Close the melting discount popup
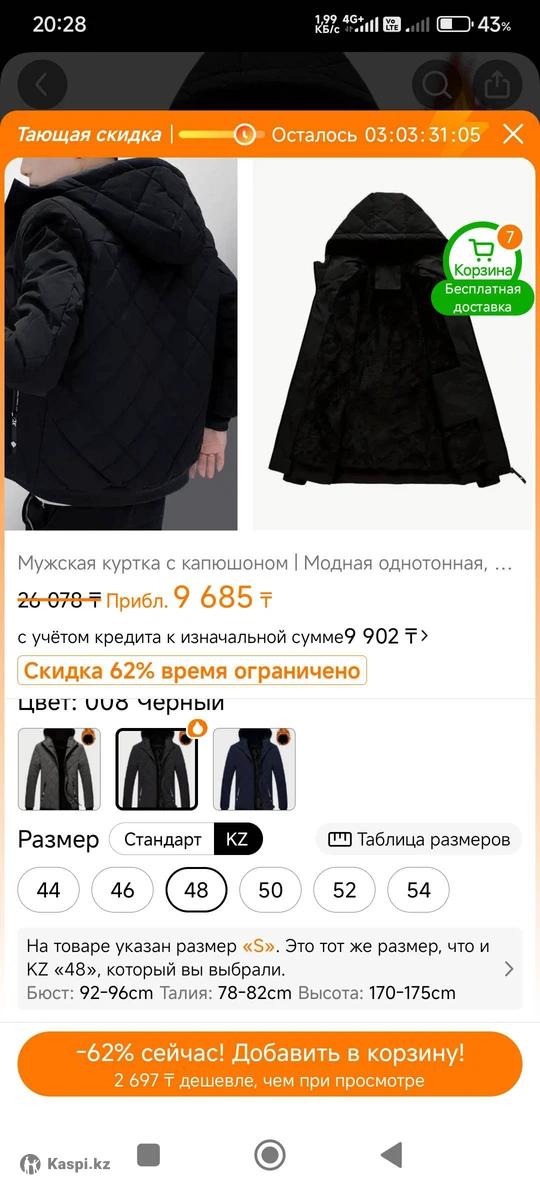 tap(513, 134)
